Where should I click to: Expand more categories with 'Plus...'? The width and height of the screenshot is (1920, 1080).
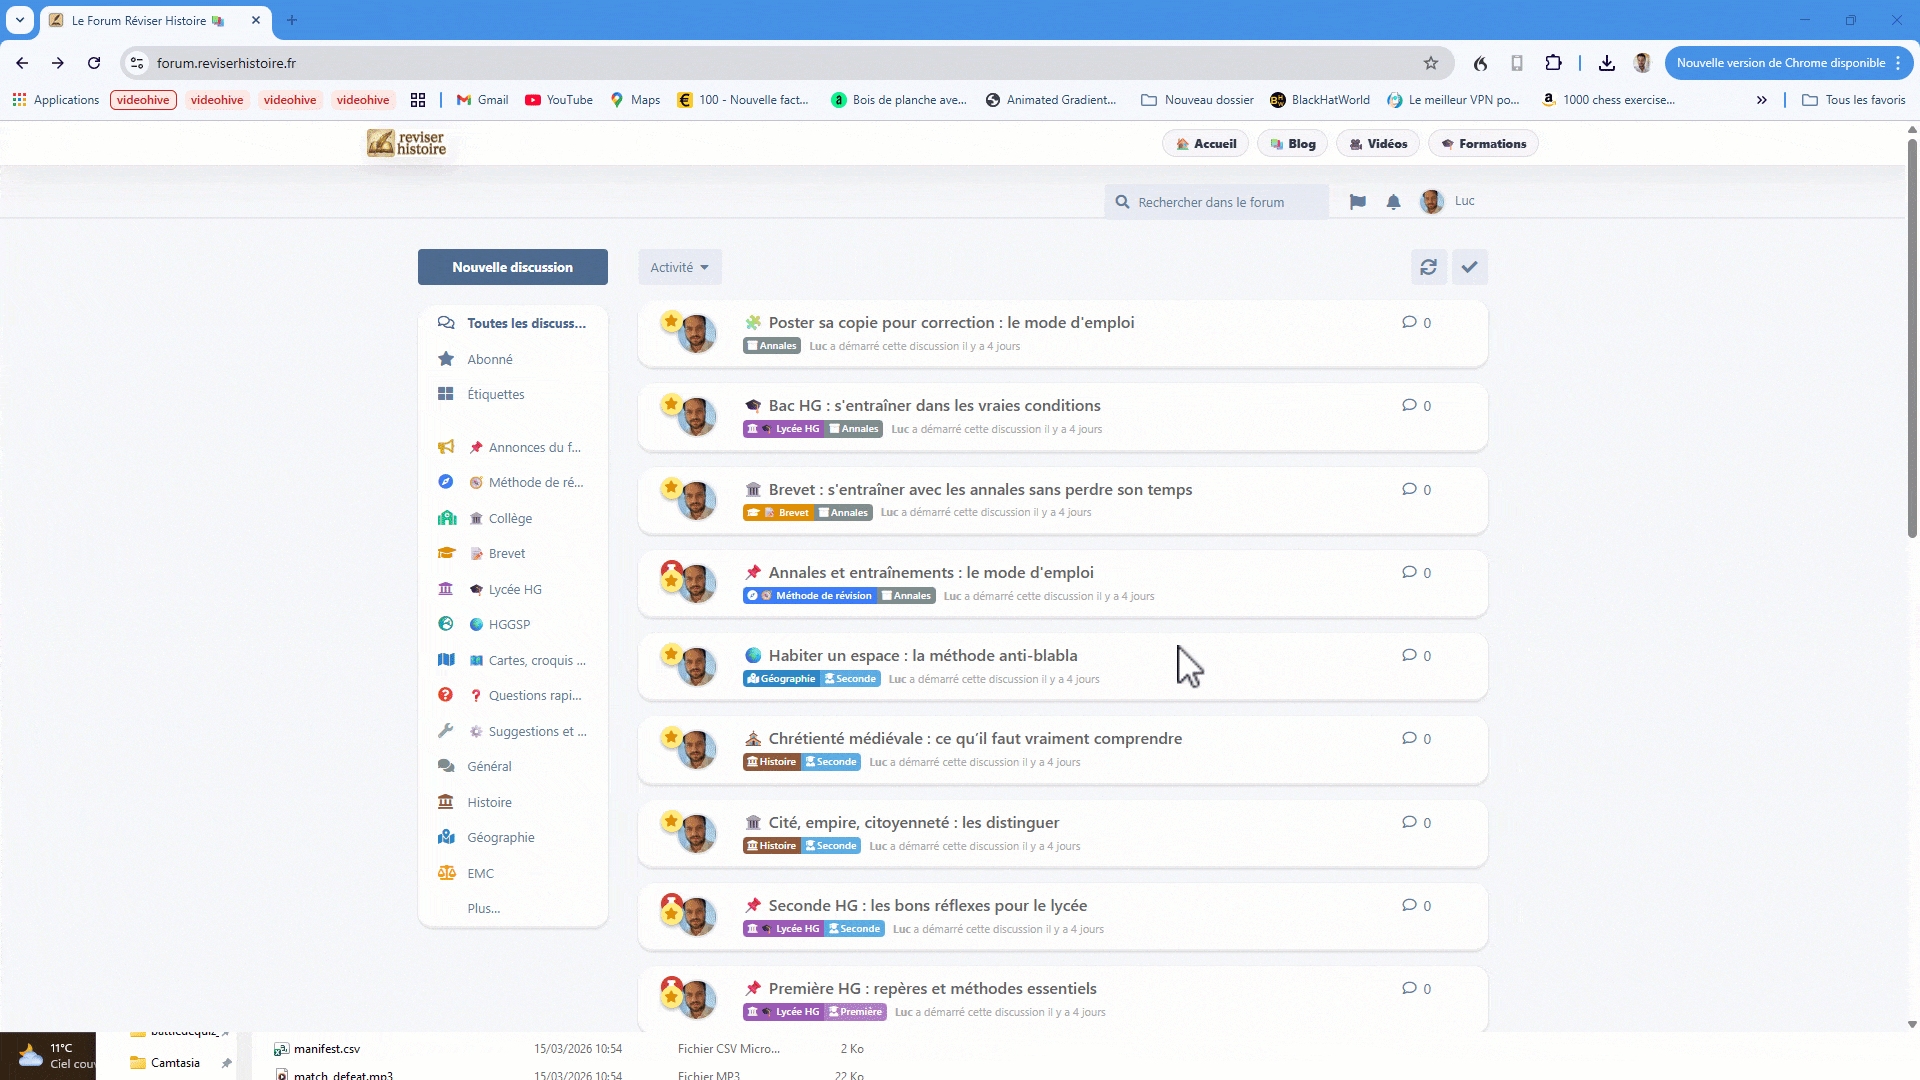(x=483, y=908)
